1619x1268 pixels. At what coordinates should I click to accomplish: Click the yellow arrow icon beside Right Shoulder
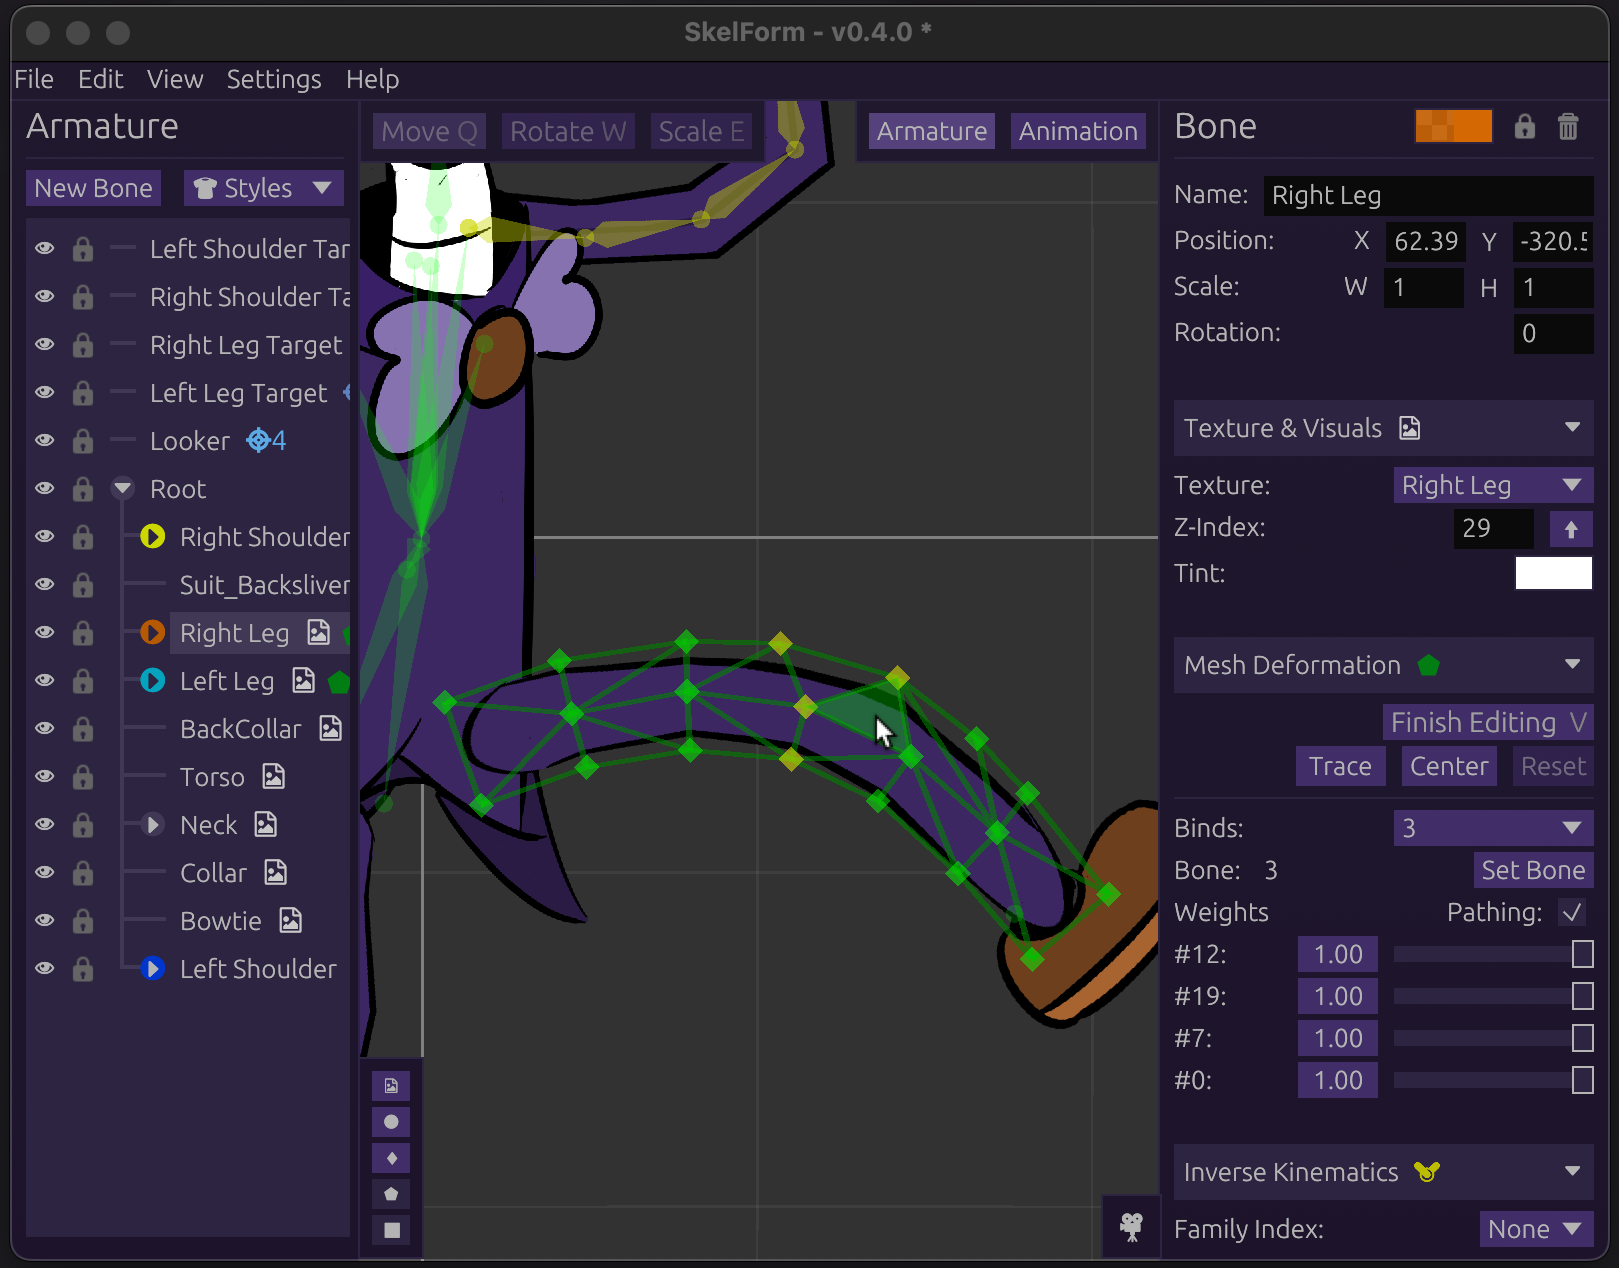click(152, 536)
